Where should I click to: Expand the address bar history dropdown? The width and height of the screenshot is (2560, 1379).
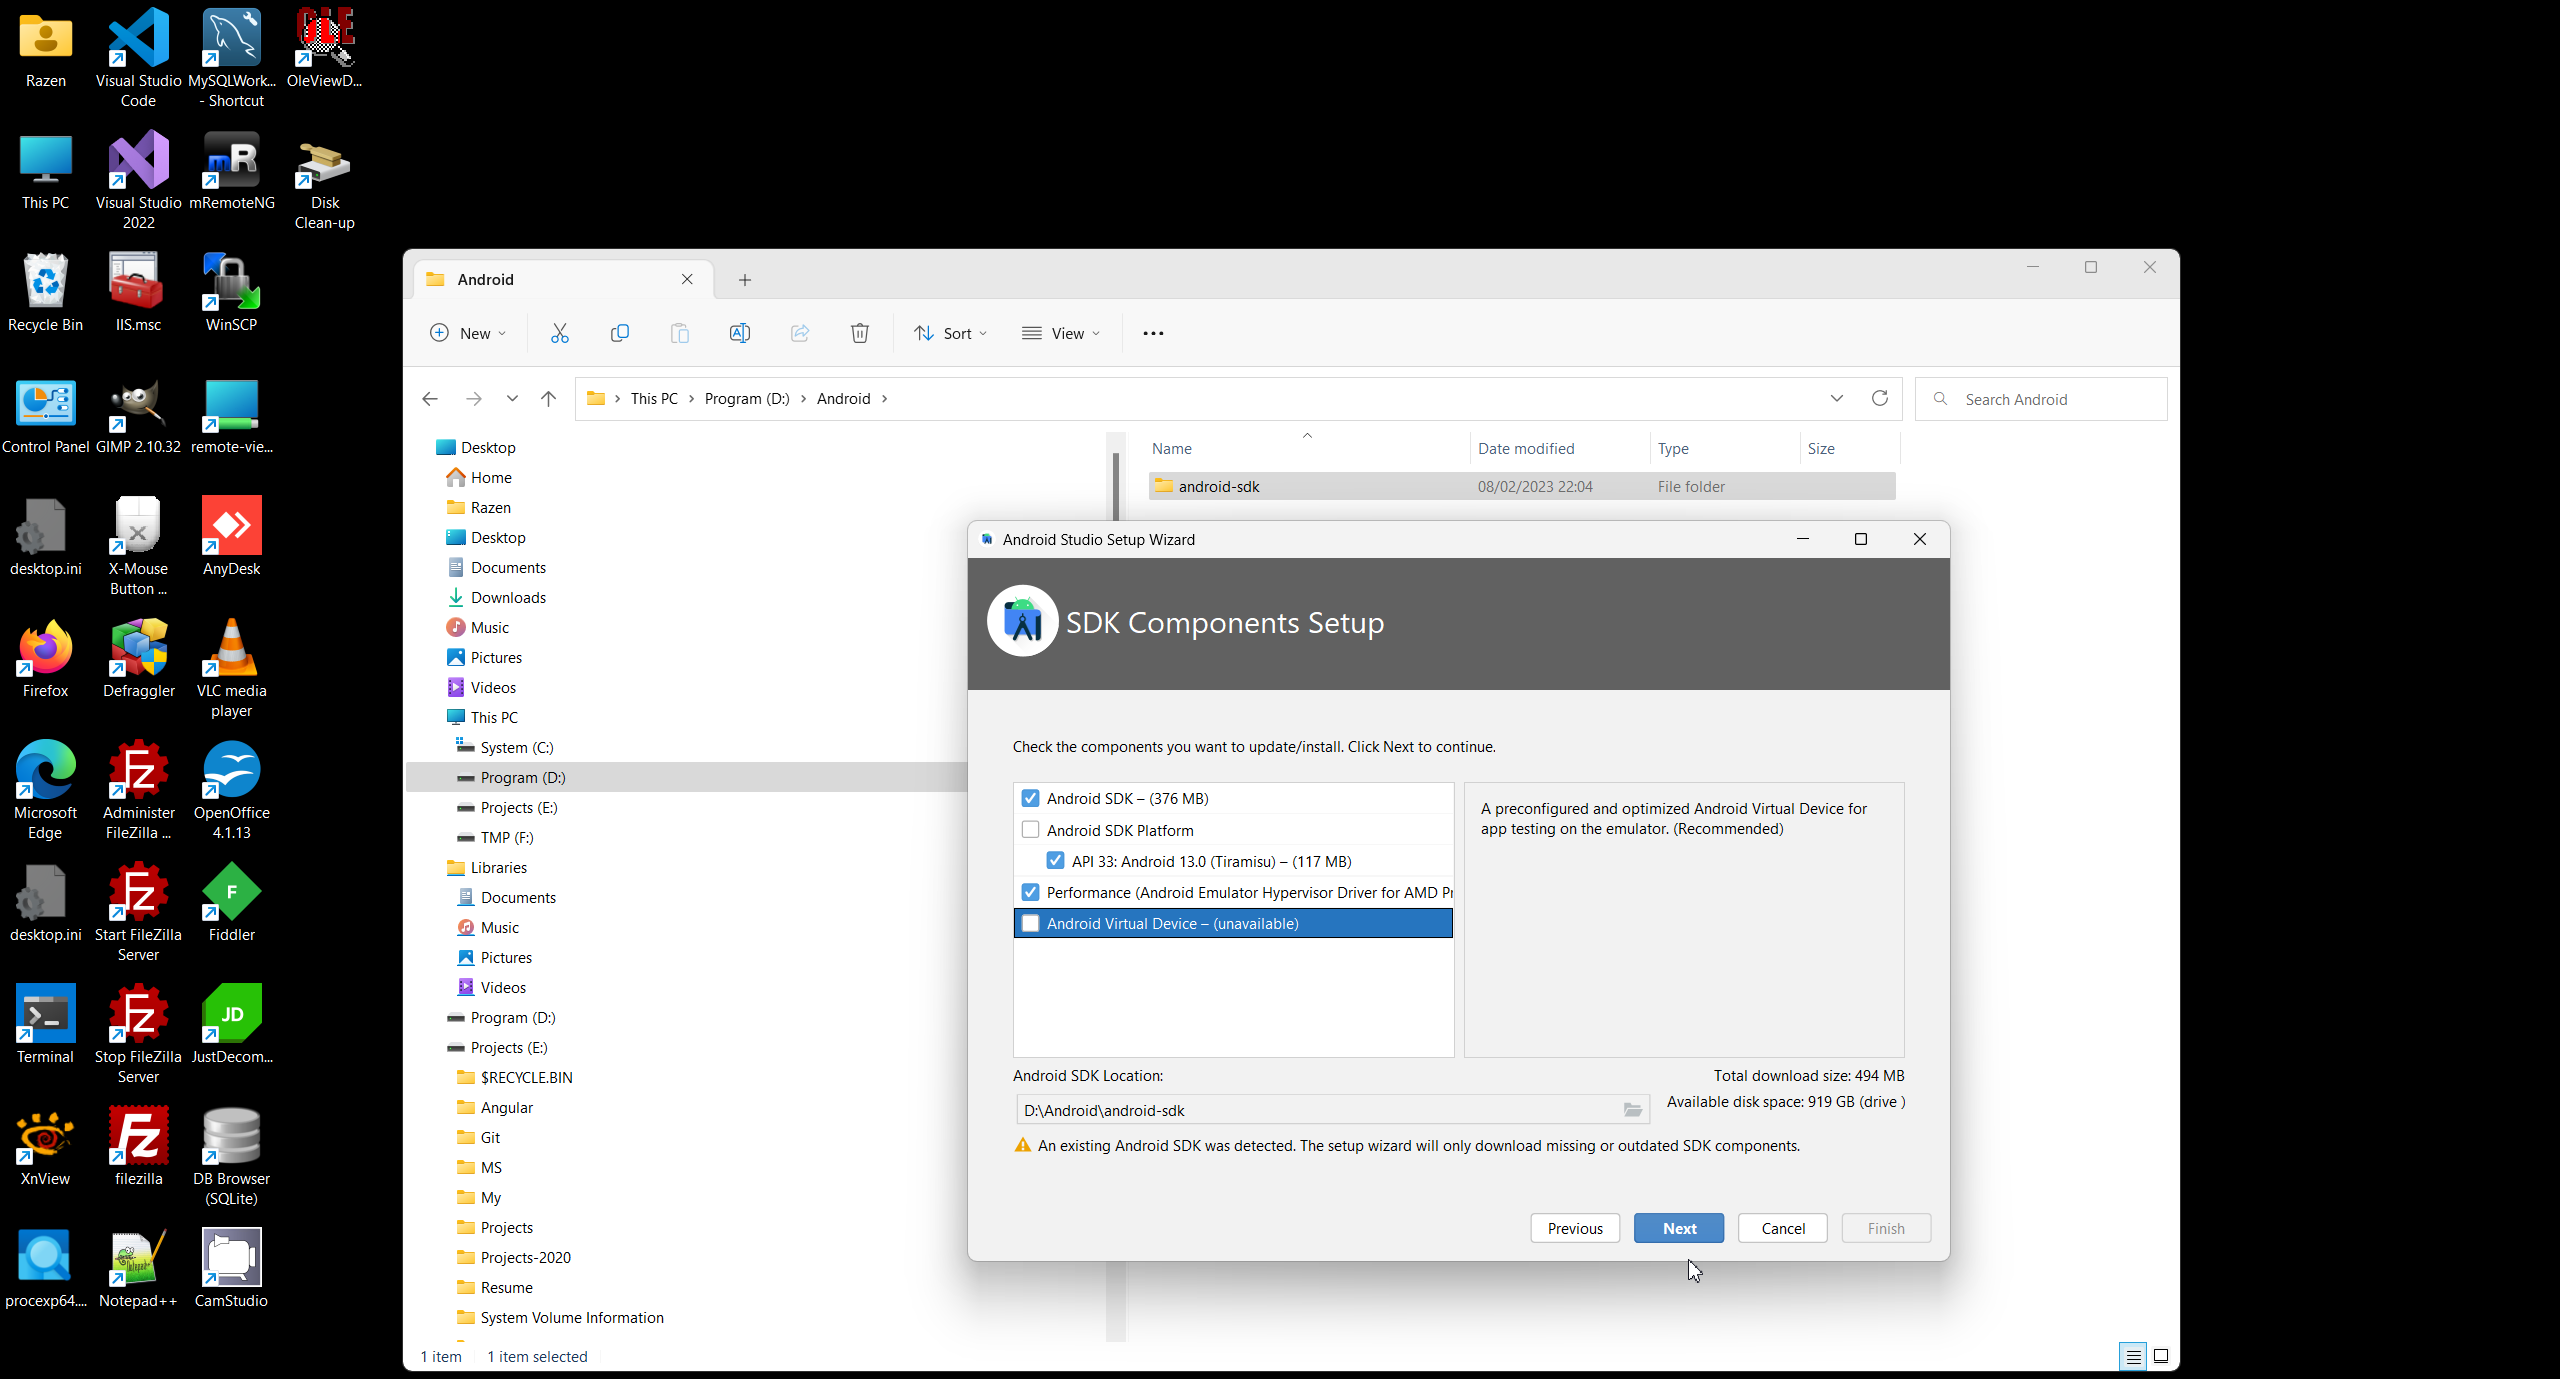(x=1837, y=398)
